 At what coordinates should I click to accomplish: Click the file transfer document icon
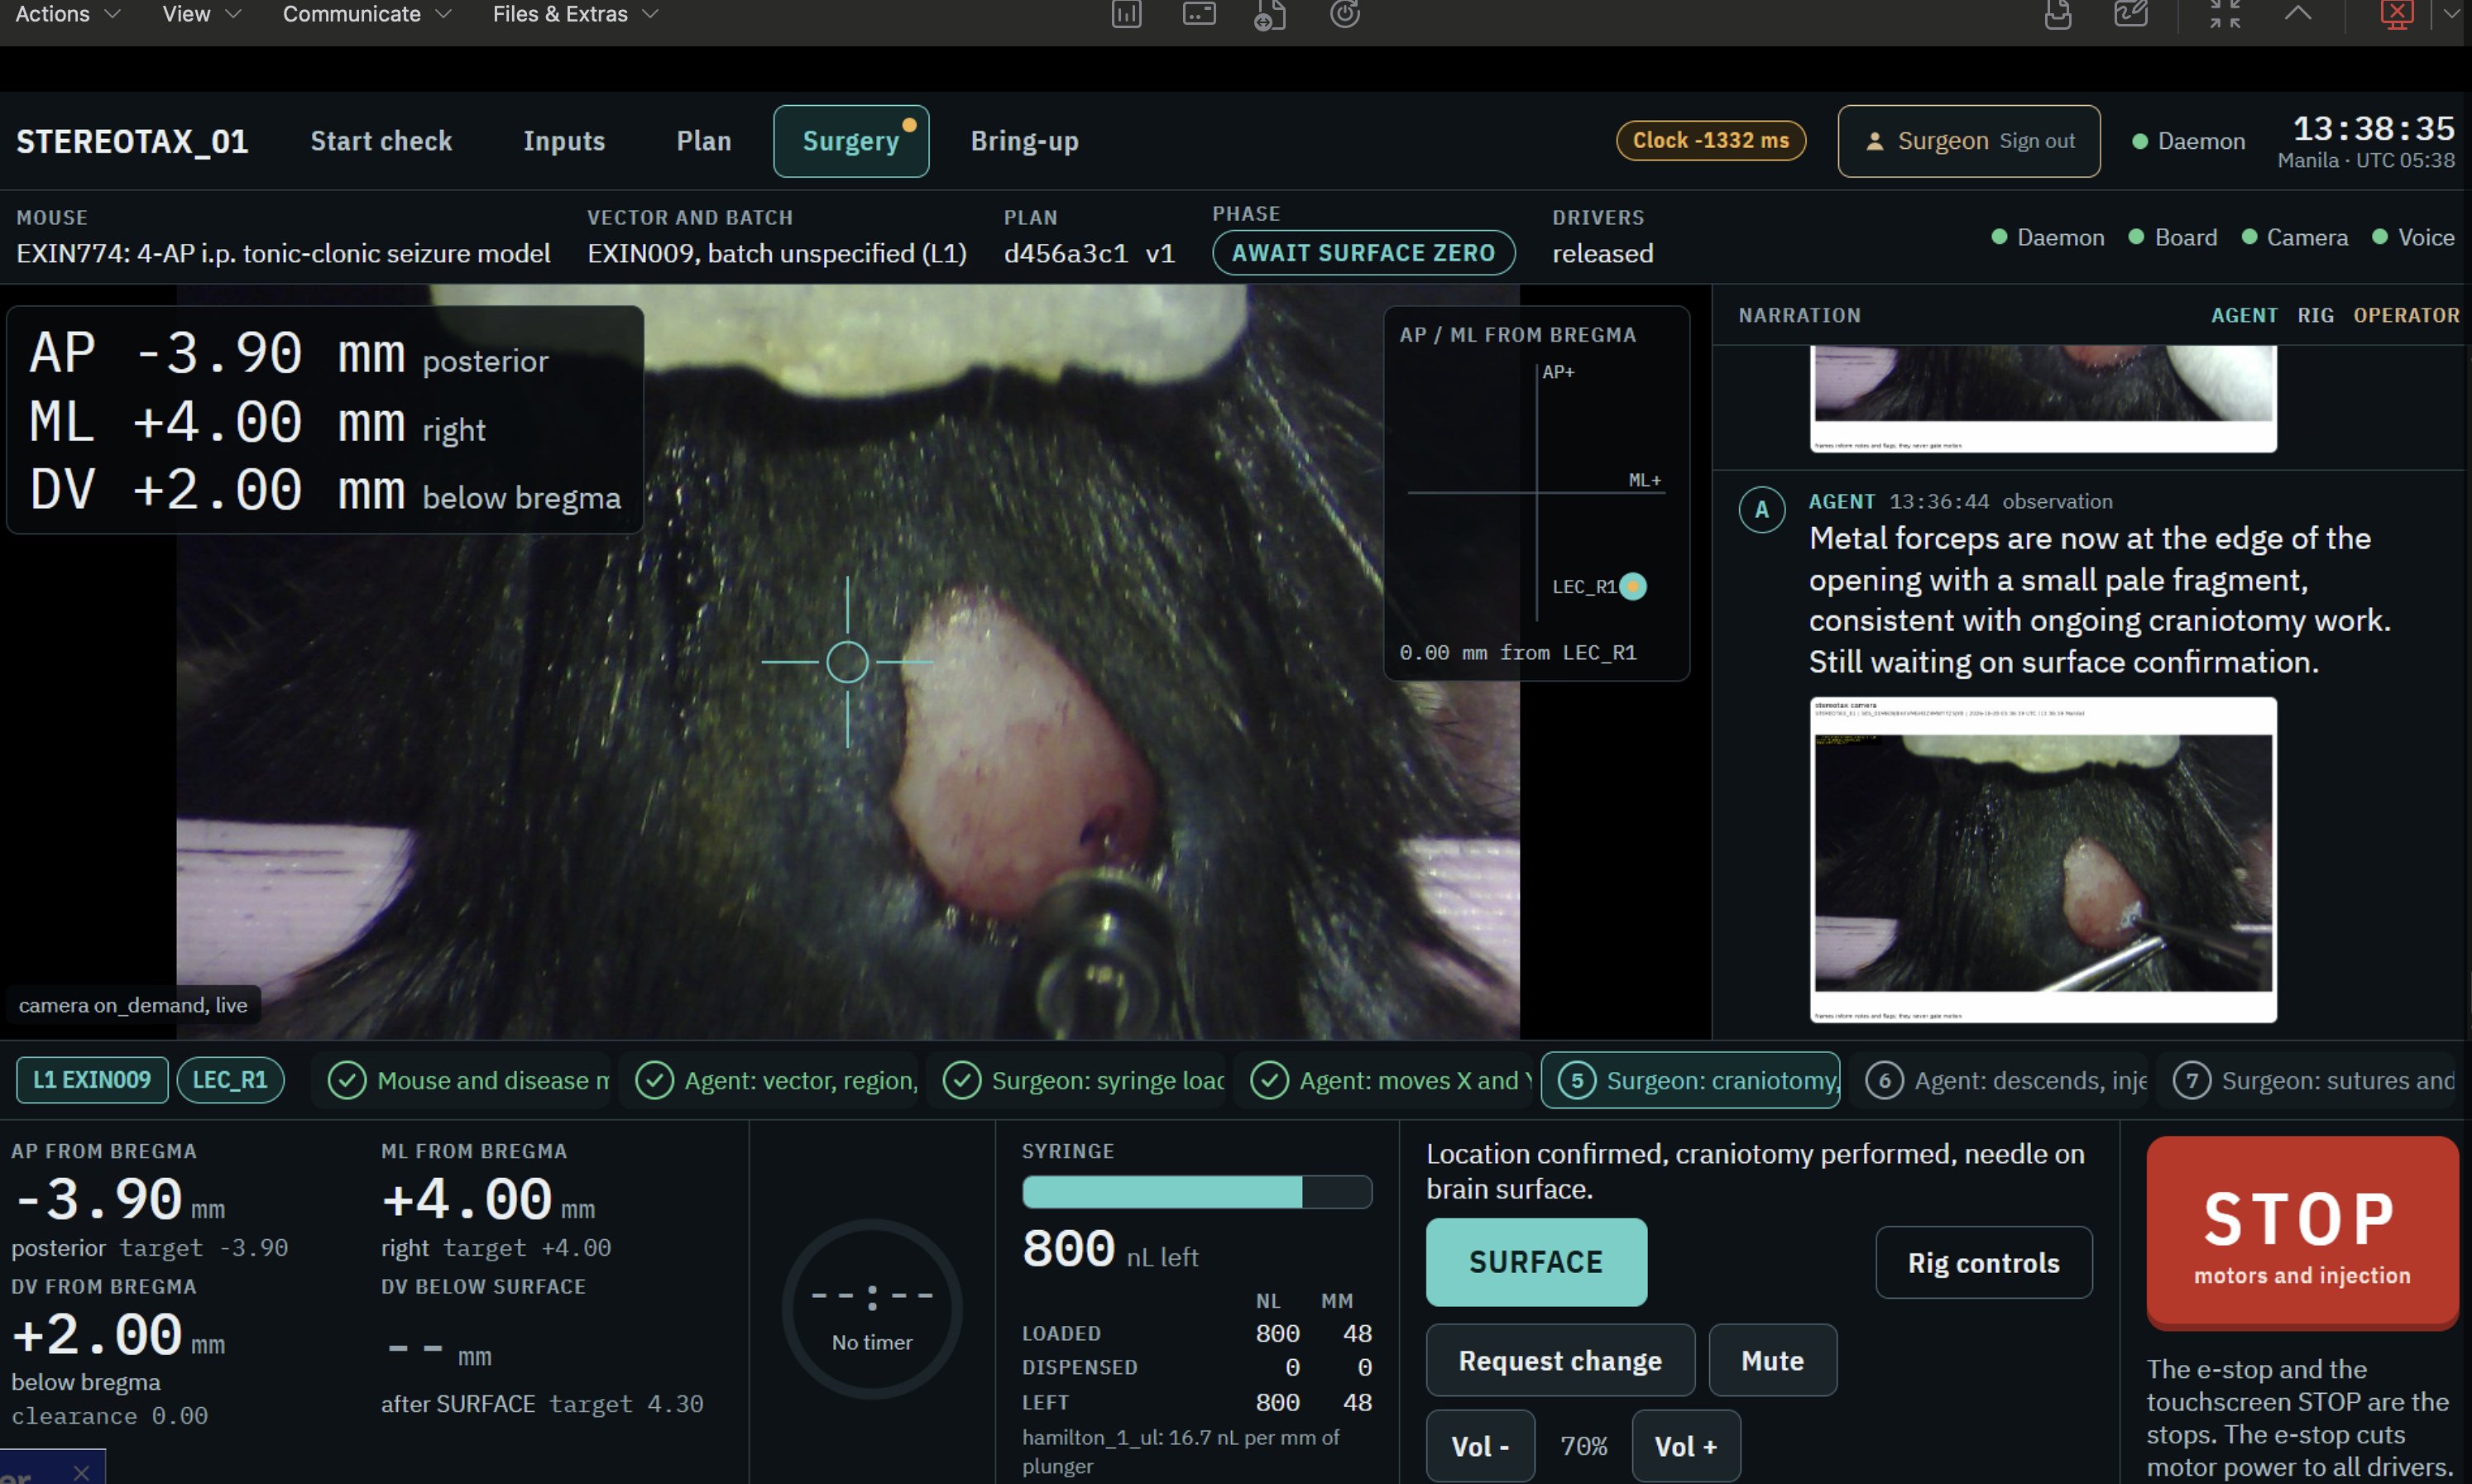pos(1270,14)
